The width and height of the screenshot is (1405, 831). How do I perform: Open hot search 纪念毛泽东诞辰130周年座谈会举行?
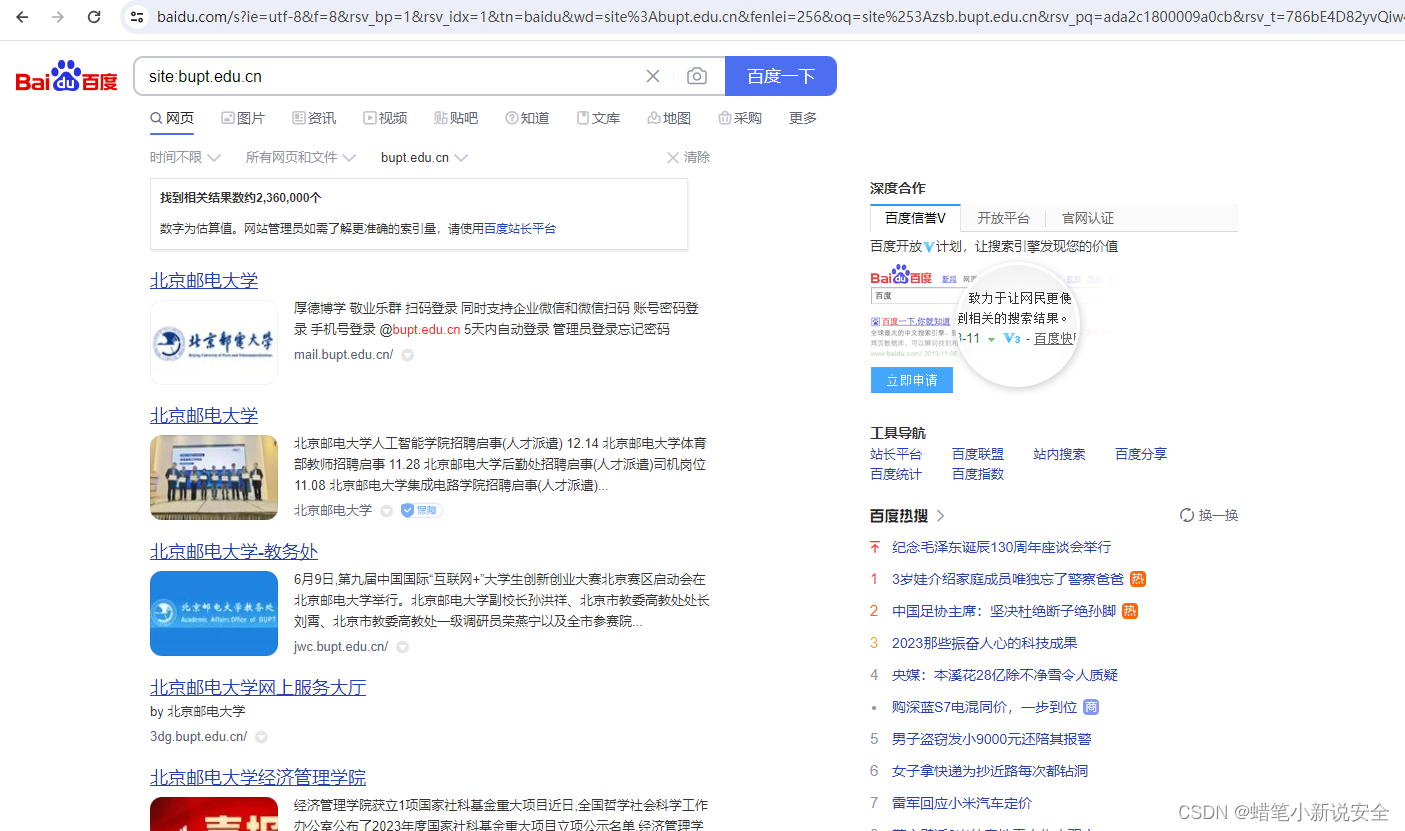[1001, 547]
